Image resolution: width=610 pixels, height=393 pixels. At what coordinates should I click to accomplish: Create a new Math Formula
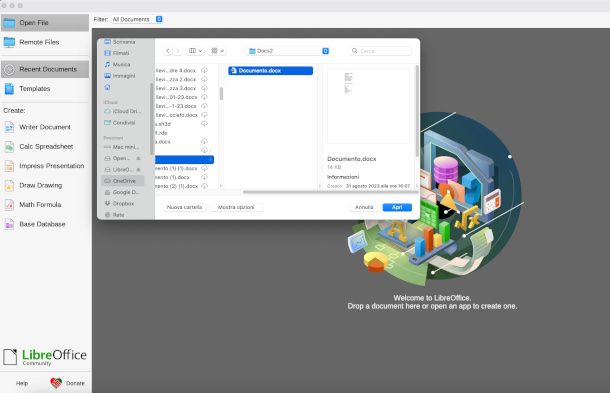click(x=45, y=205)
